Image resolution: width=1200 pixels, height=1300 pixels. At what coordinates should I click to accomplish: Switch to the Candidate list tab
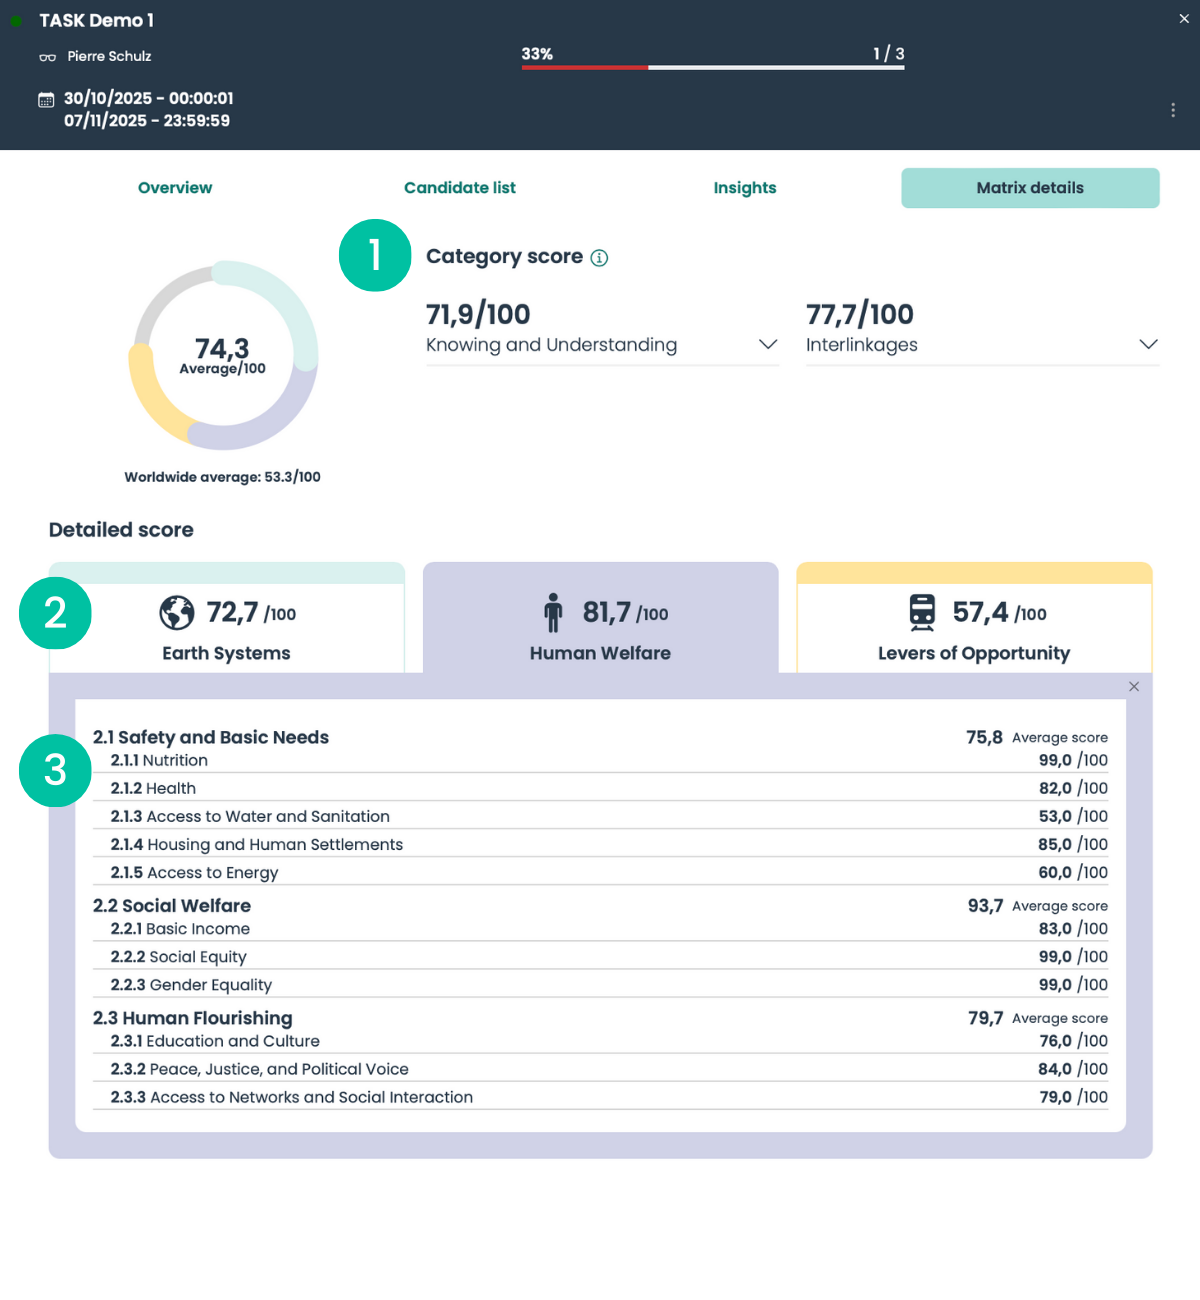tap(460, 188)
